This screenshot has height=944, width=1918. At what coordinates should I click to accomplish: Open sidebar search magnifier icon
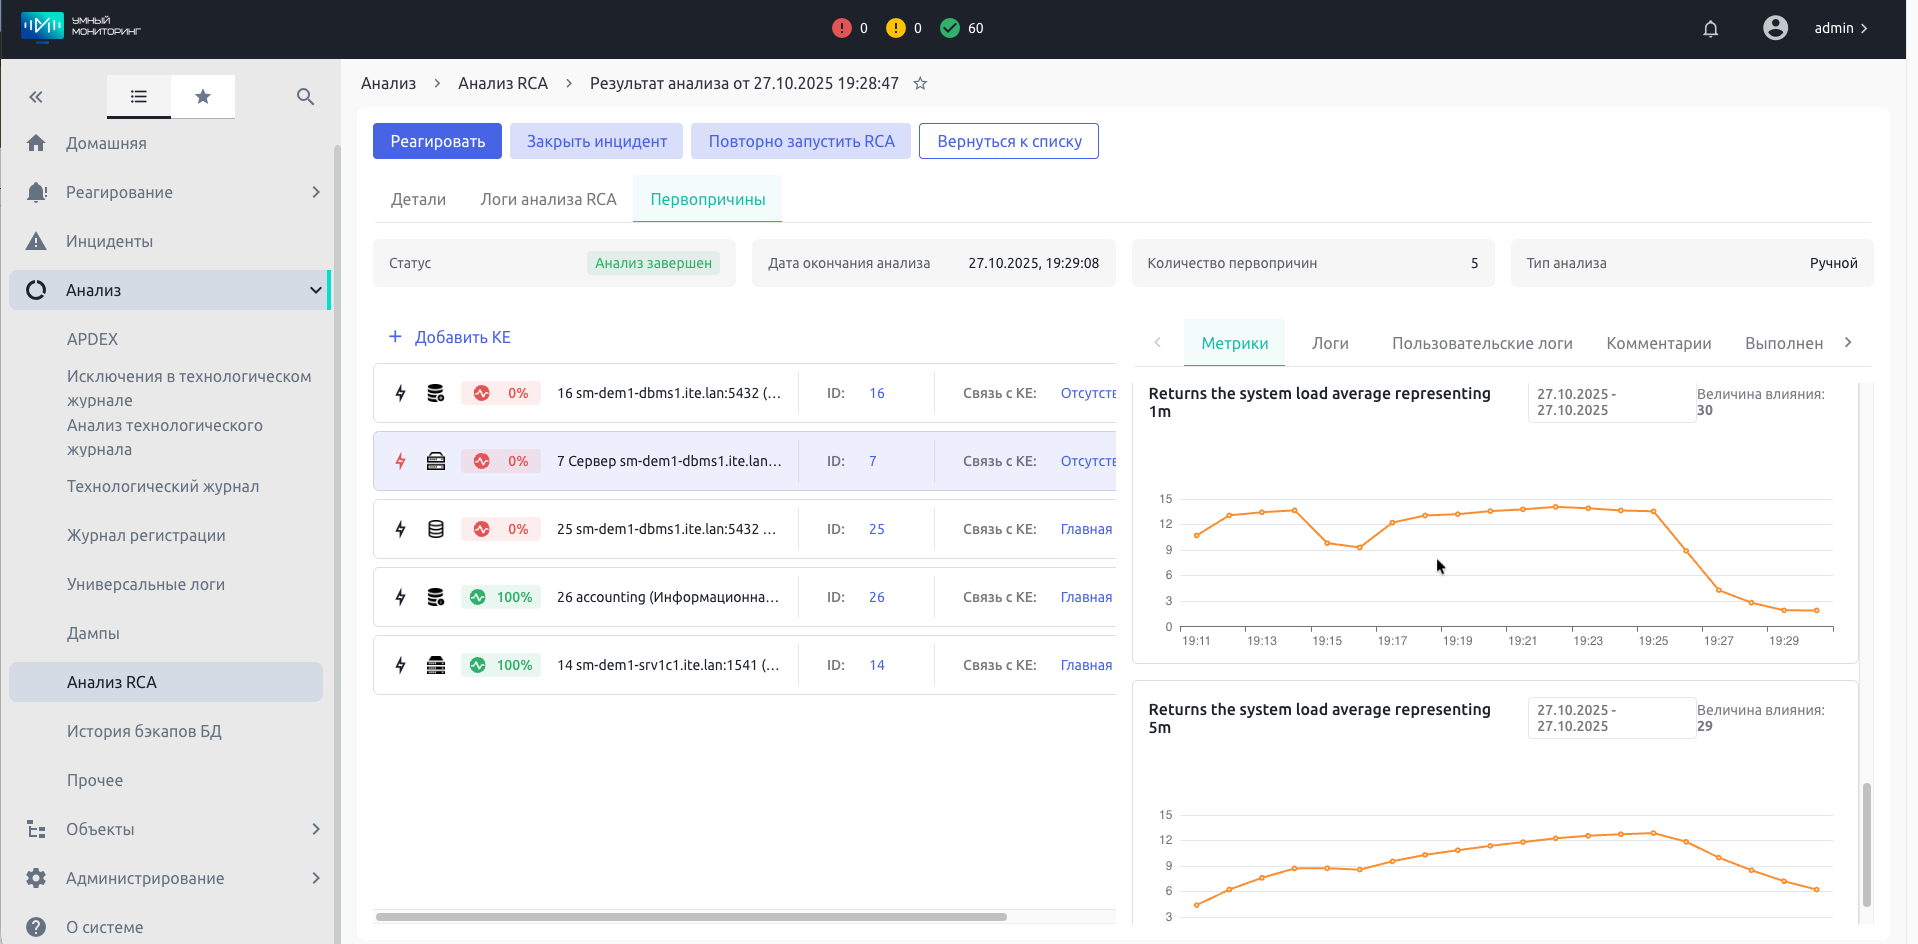pos(305,97)
